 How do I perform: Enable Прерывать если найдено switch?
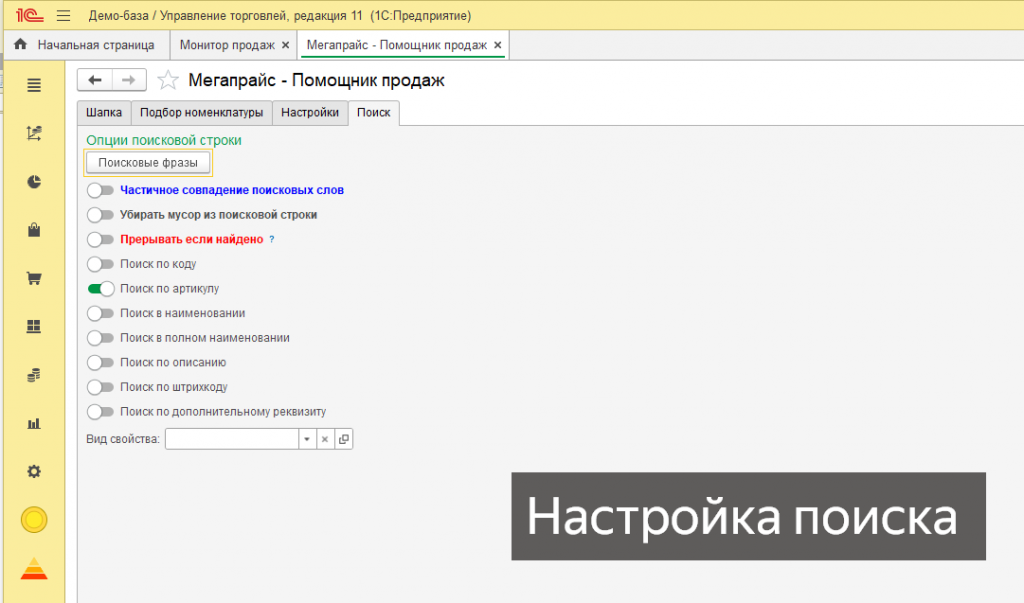pos(101,240)
